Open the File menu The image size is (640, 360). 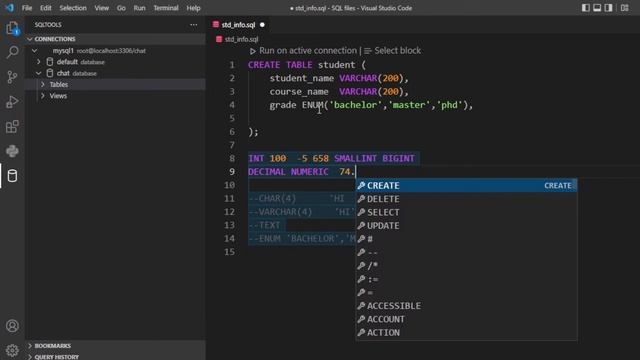tap(27, 8)
